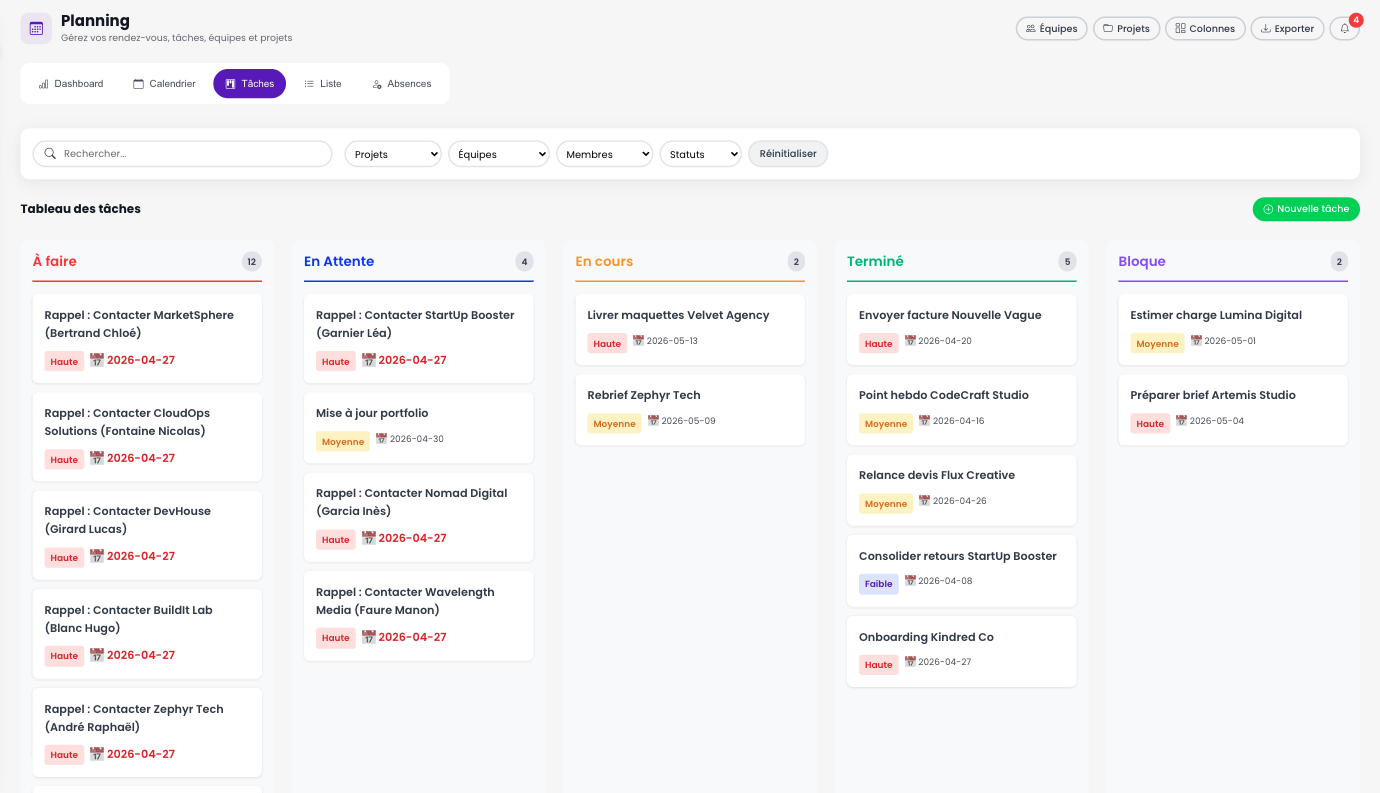Click the Équipes button in the header

(x=1052, y=29)
